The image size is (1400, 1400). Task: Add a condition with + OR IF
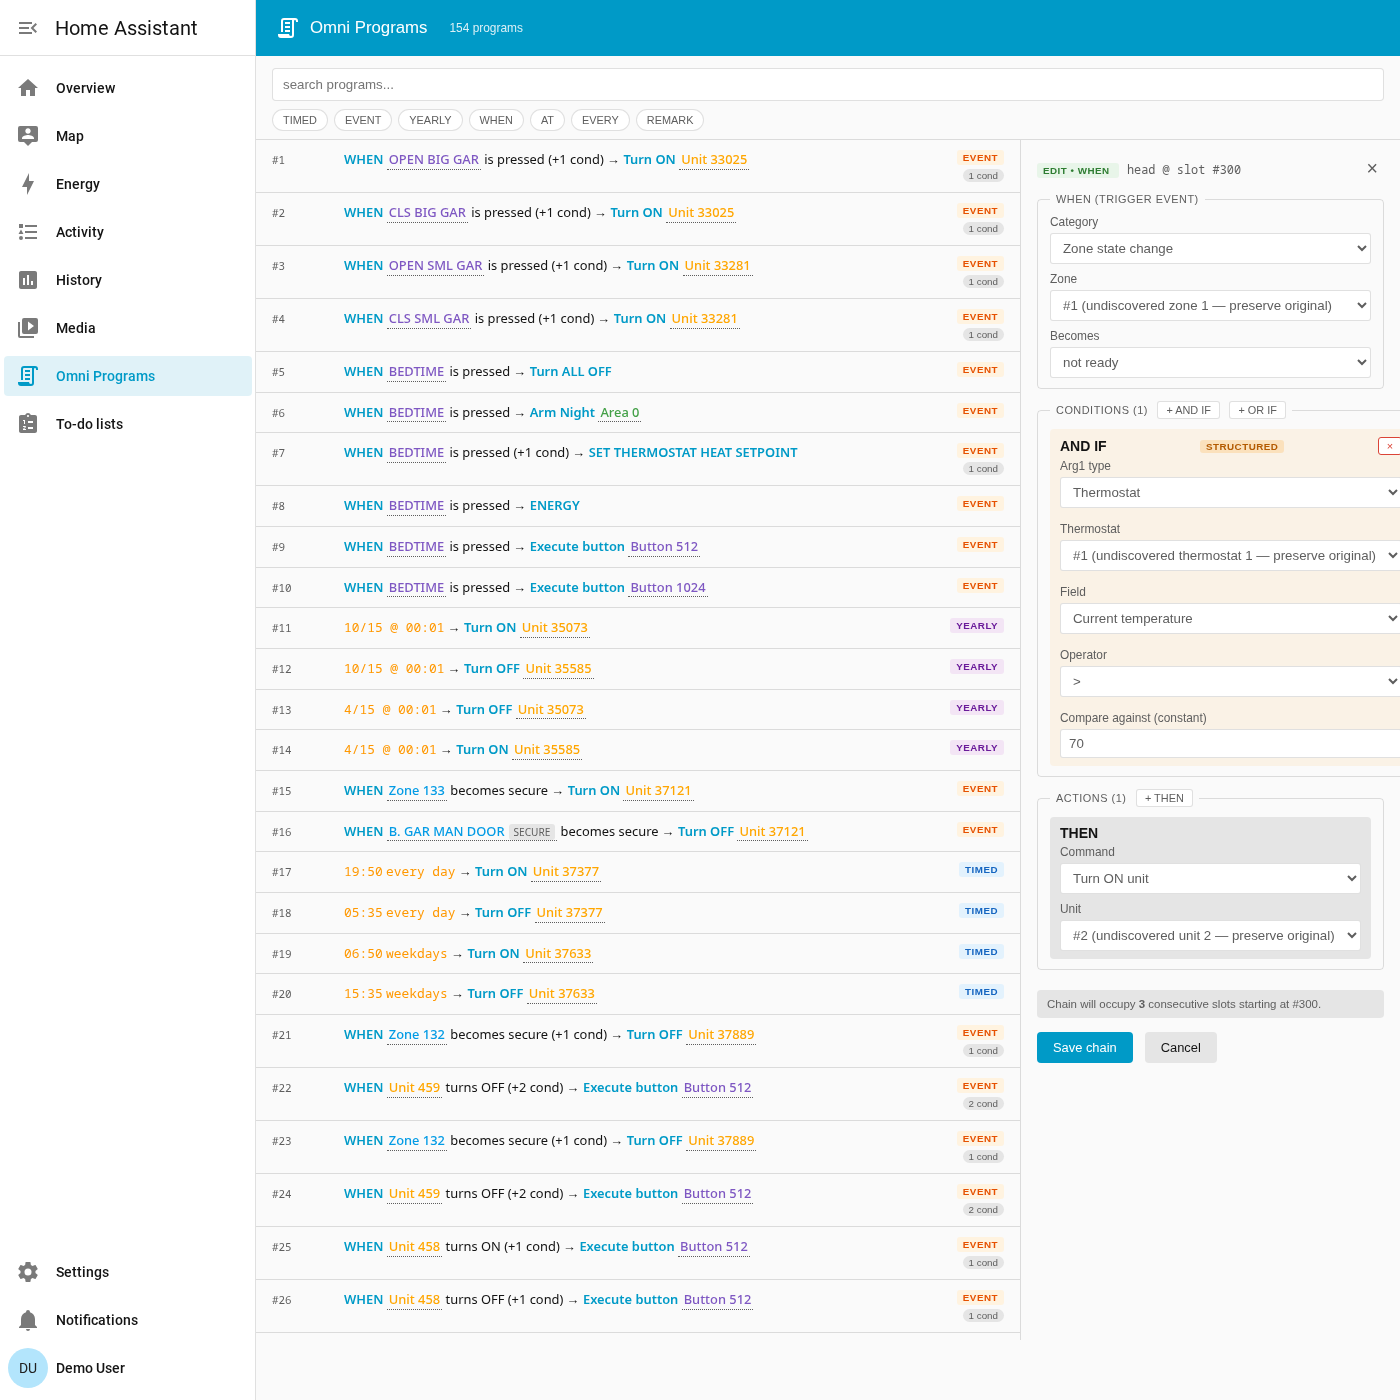tap(1257, 410)
